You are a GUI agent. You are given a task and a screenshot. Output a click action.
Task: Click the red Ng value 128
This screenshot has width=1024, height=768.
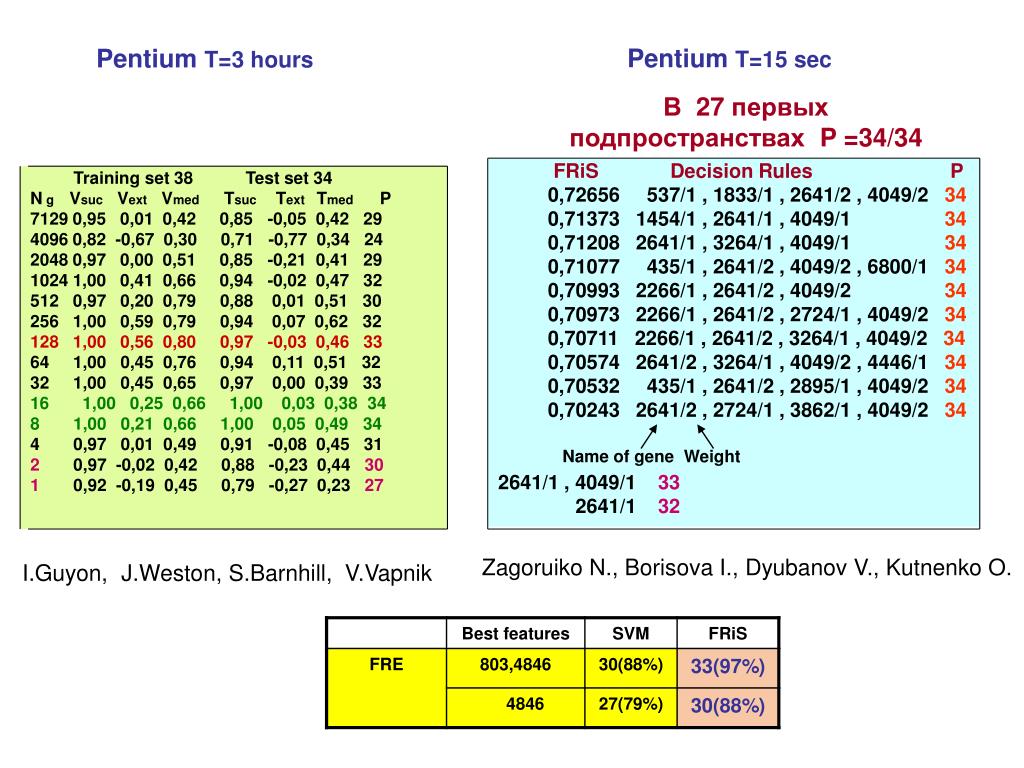[44, 342]
